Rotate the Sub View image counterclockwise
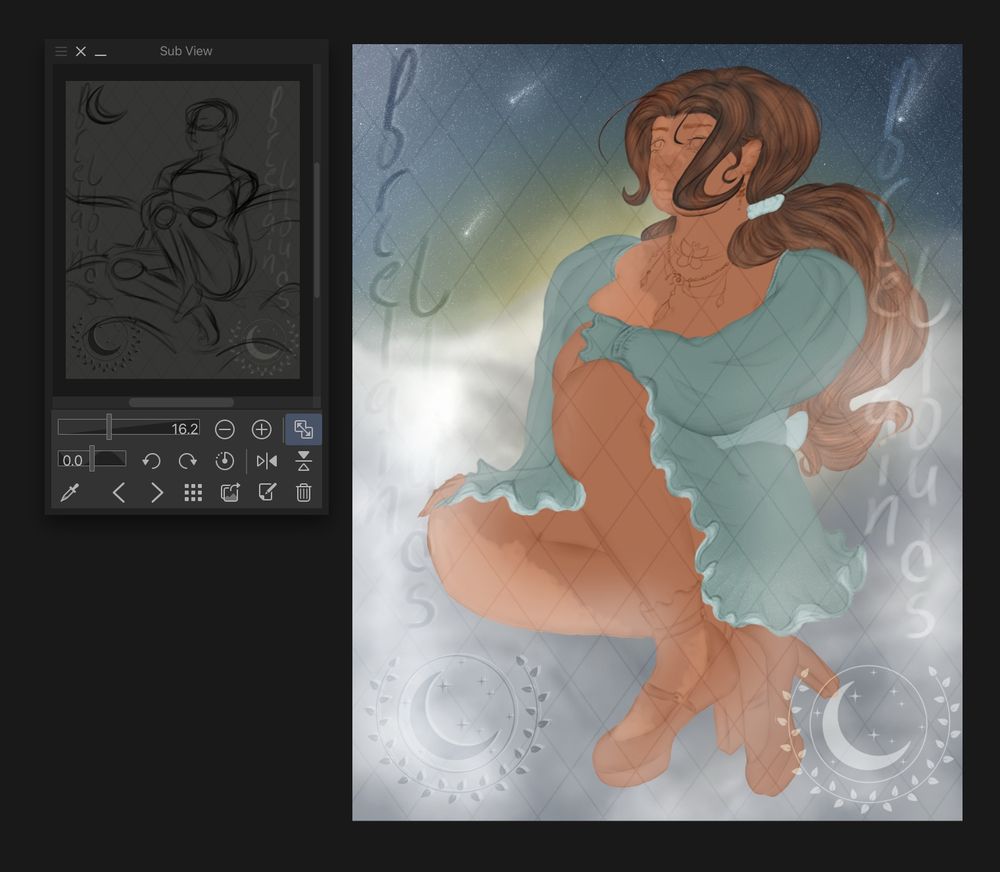The image size is (1000, 872). coord(152,460)
